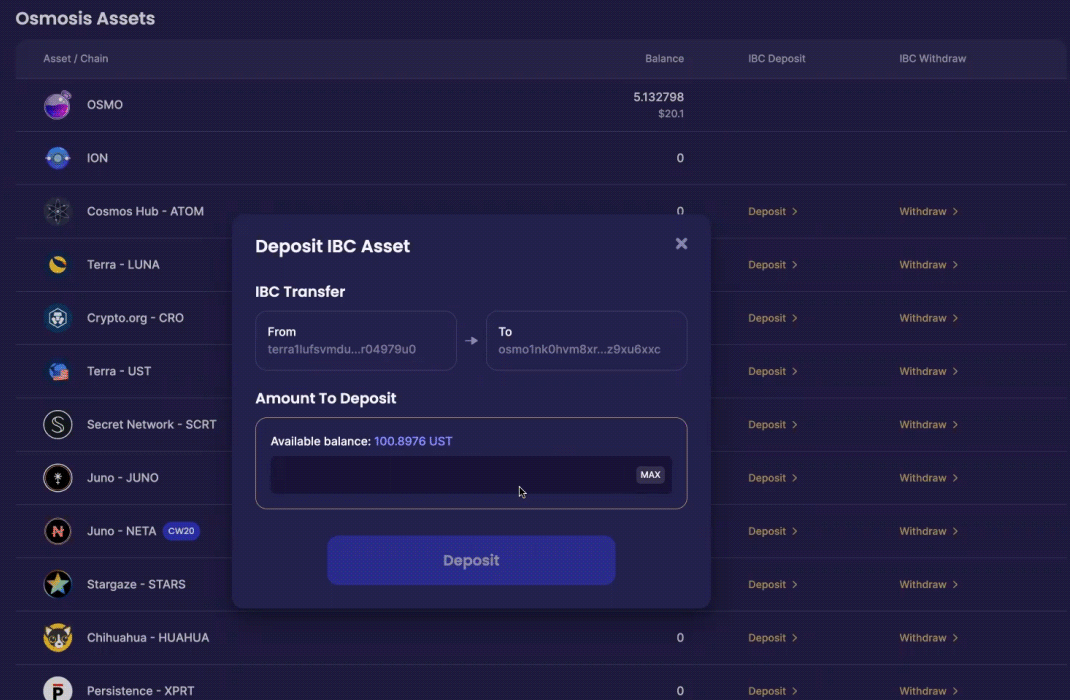
Task: Open Deposit for Persistence XPRT row
Action: point(772,690)
